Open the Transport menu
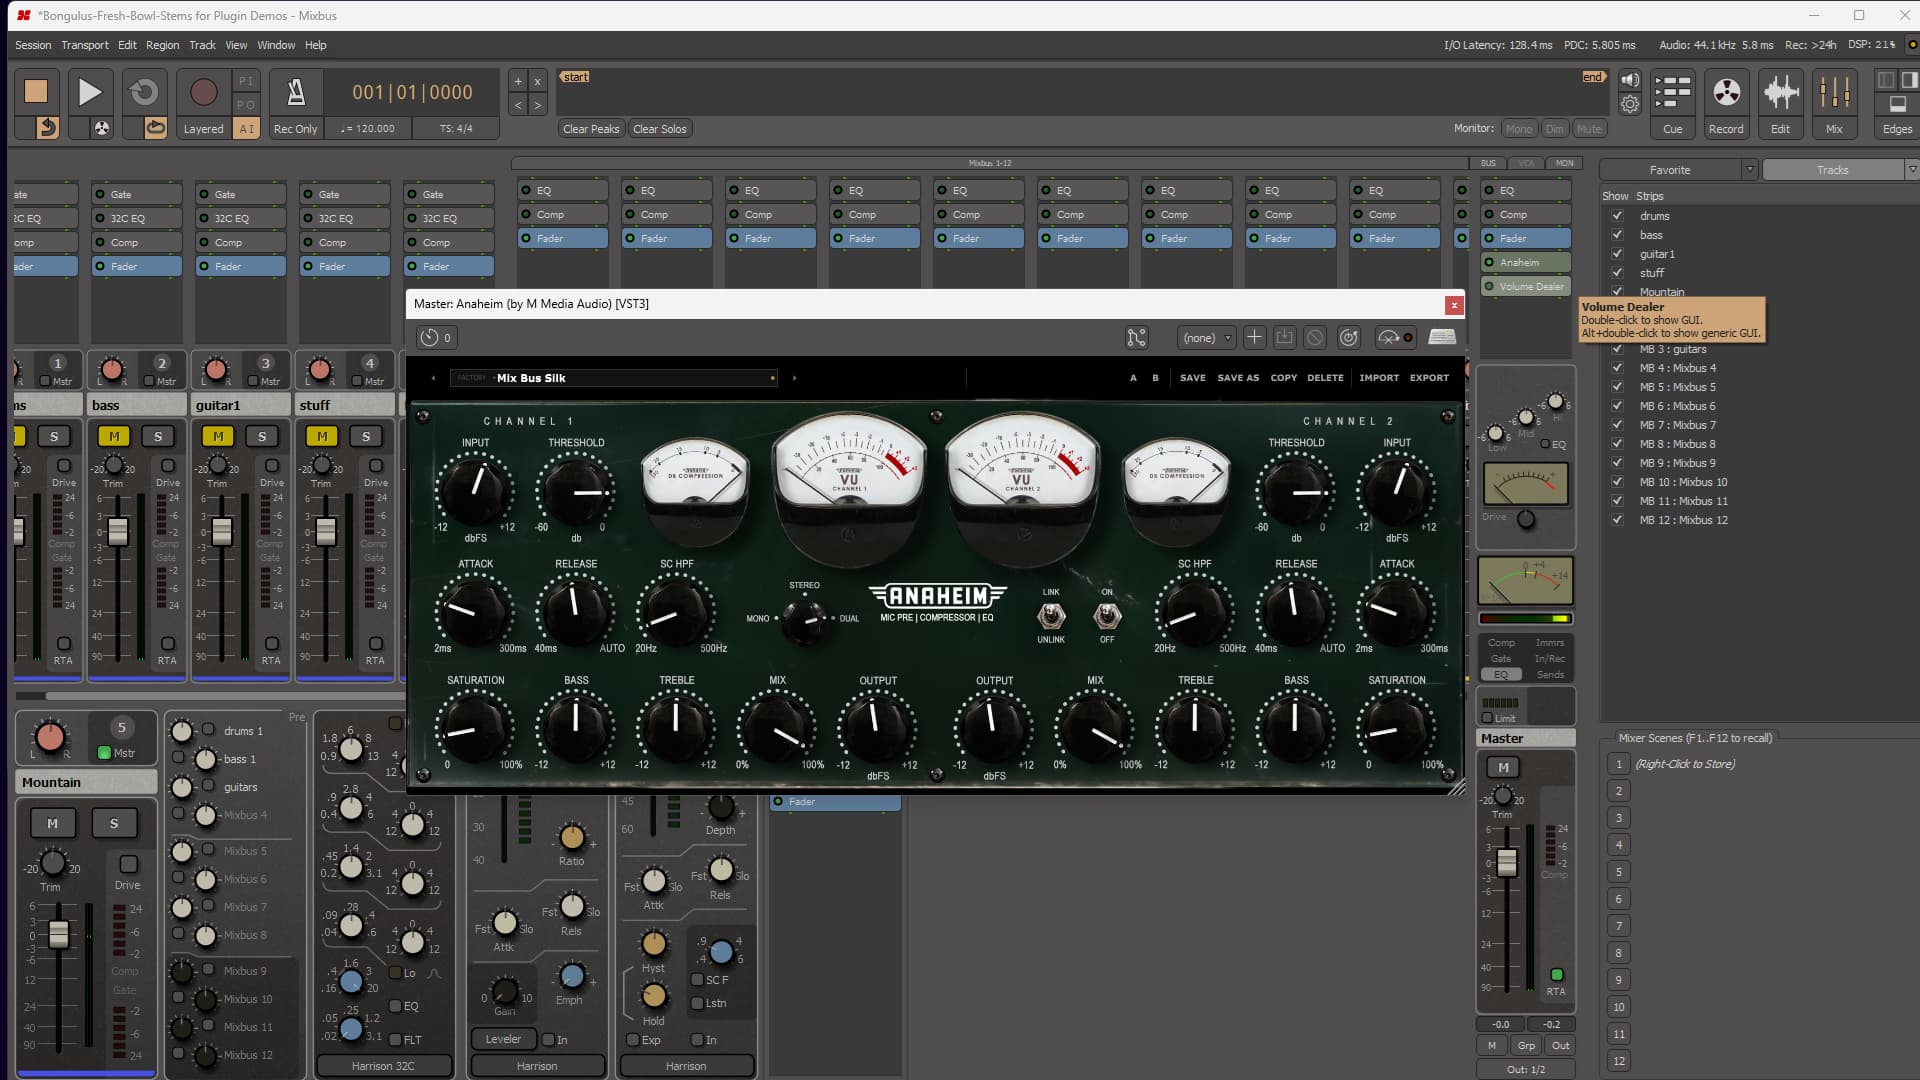 coord(85,45)
